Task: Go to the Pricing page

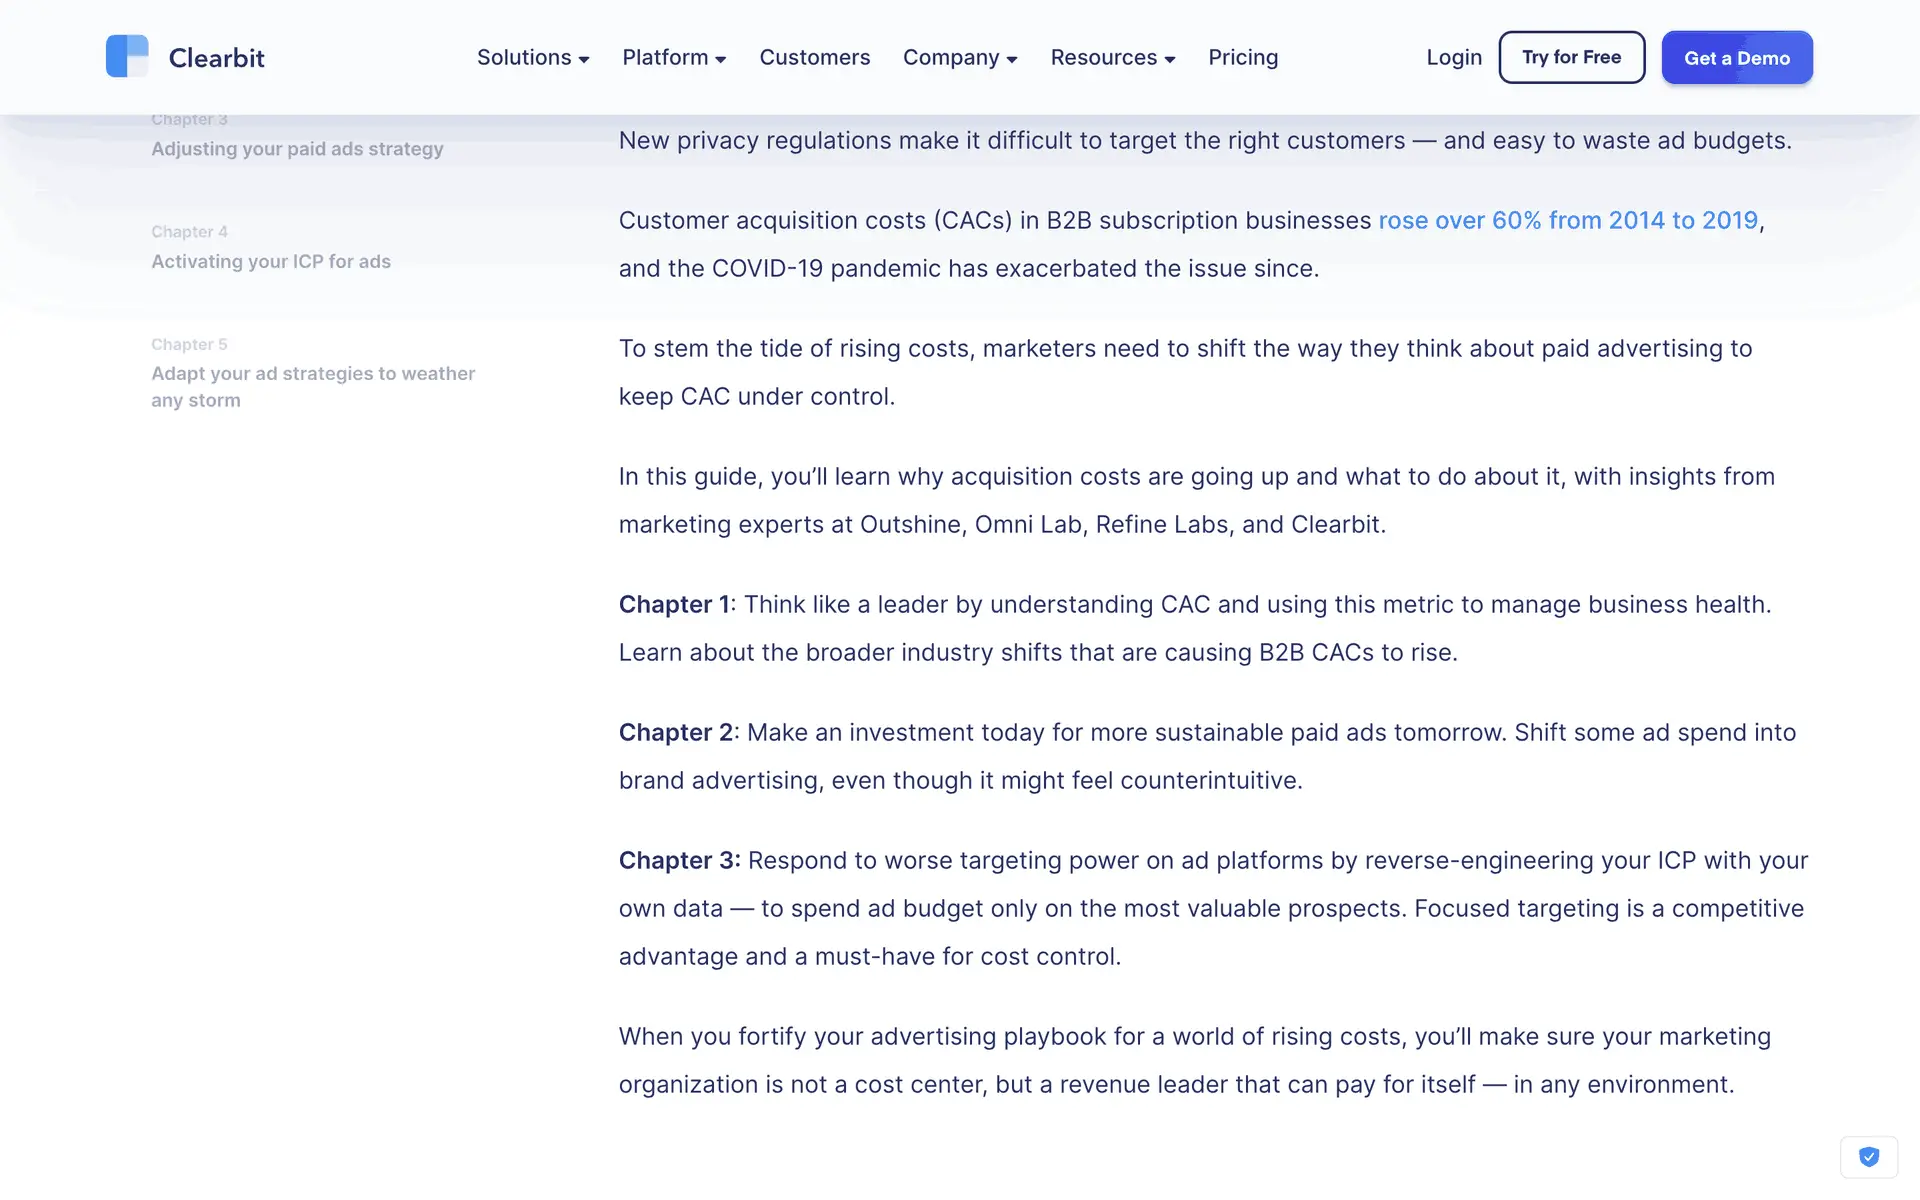Action: click(x=1242, y=57)
